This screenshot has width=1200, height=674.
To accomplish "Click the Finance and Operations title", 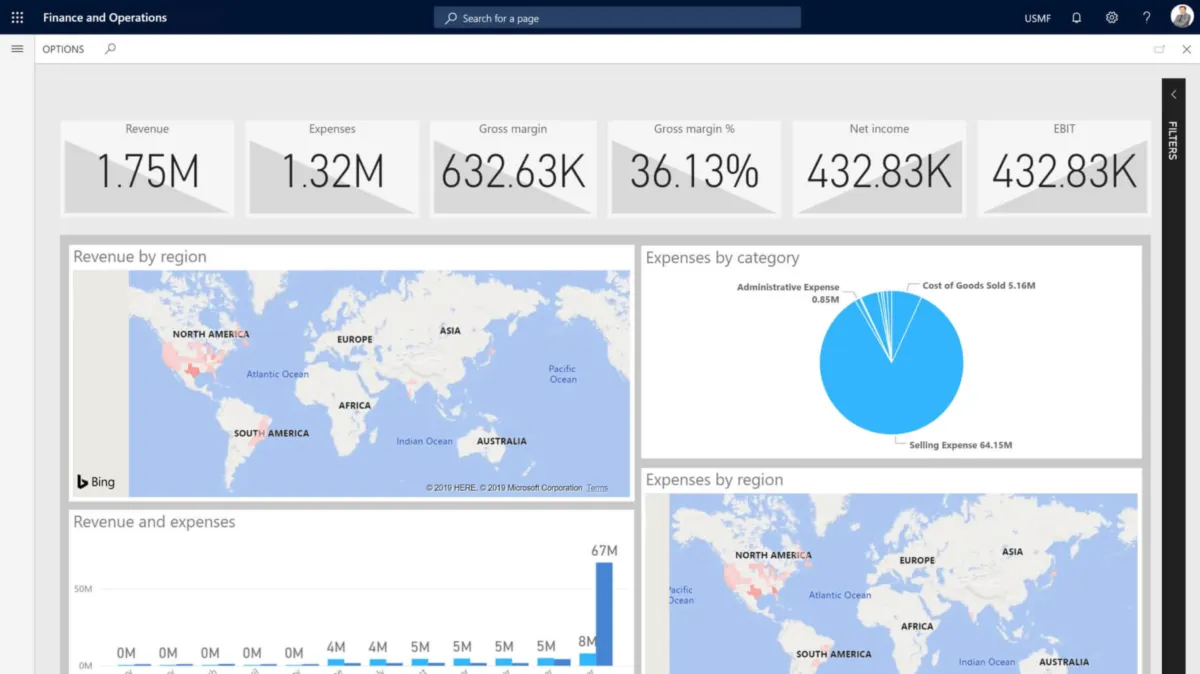I will click(x=105, y=18).
